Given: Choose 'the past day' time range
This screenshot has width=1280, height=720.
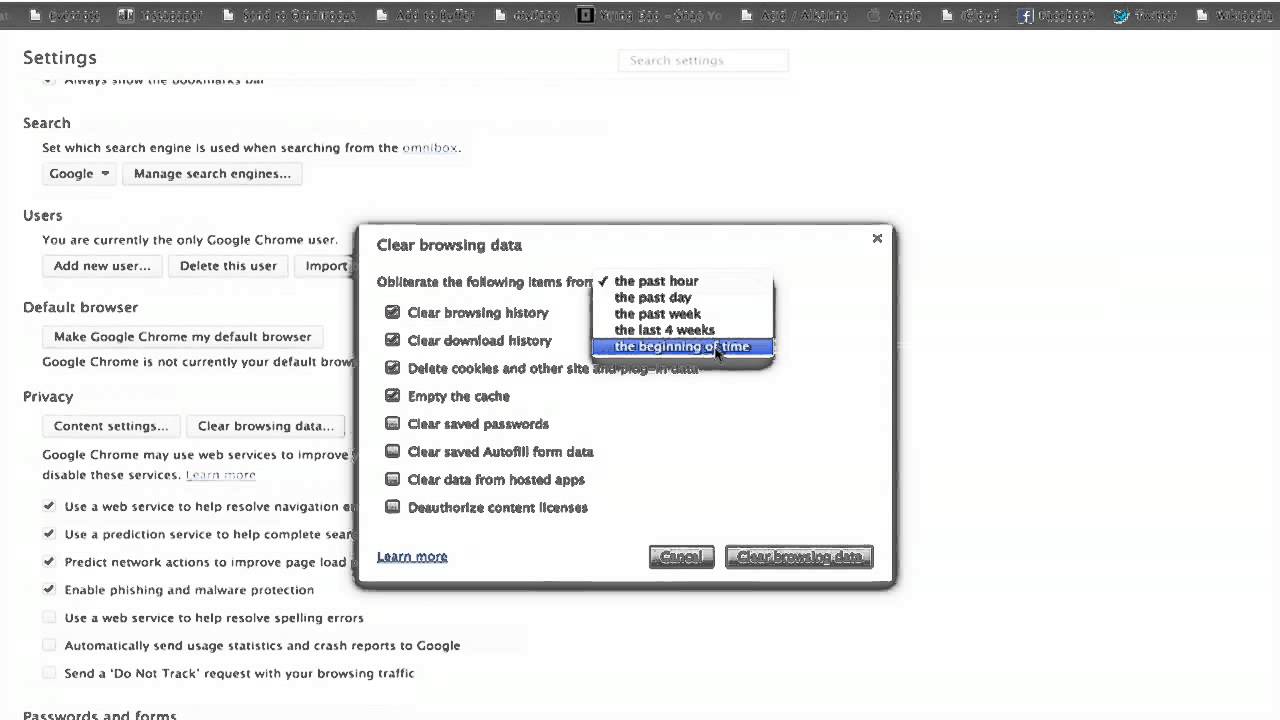Looking at the screenshot, I should click(683, 297).
